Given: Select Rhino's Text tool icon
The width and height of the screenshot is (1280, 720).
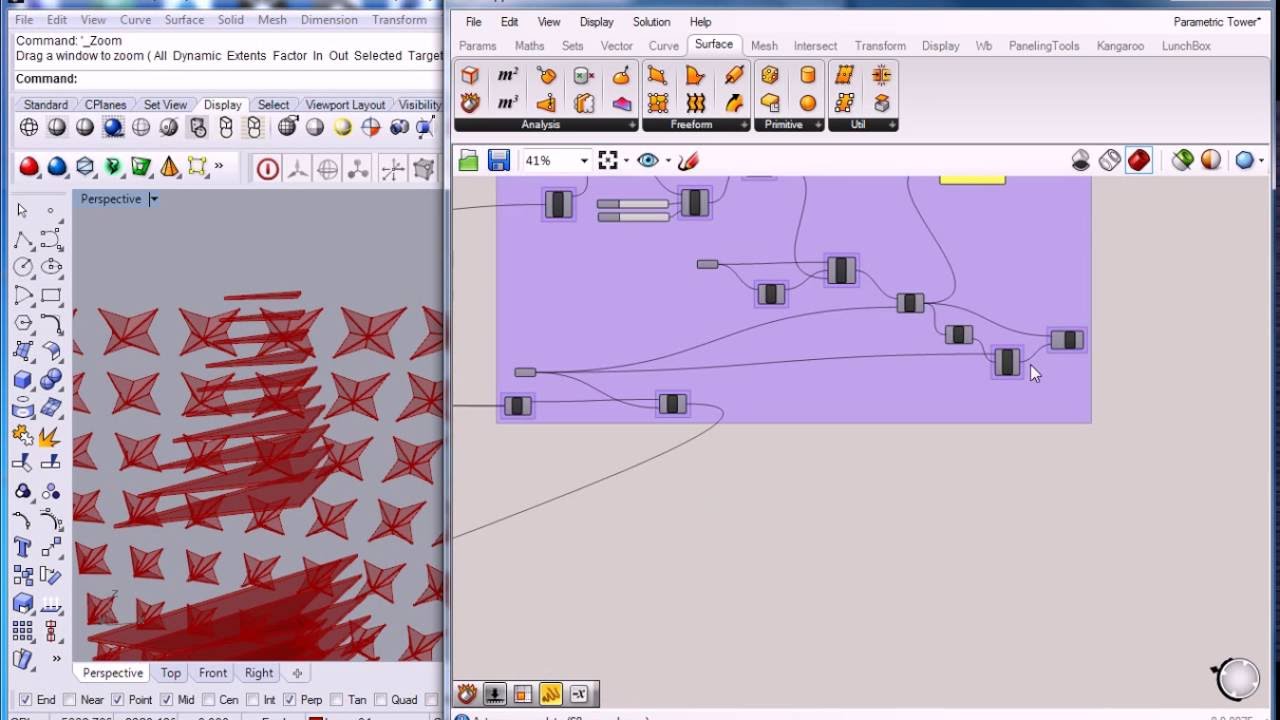Looking at the screenshot, I should click(23, 547).
